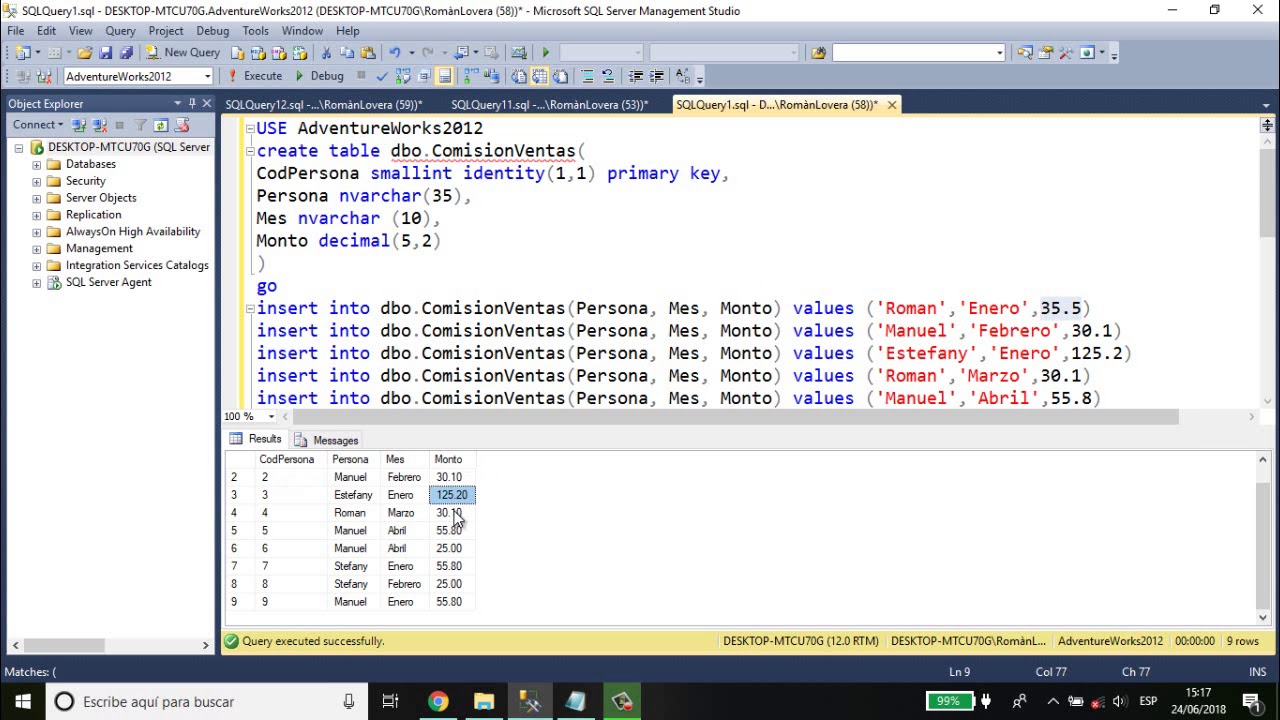Switch to the SQLQuery11.sql tab
The height and width of the screenshot is (720, 1280).
550,104
